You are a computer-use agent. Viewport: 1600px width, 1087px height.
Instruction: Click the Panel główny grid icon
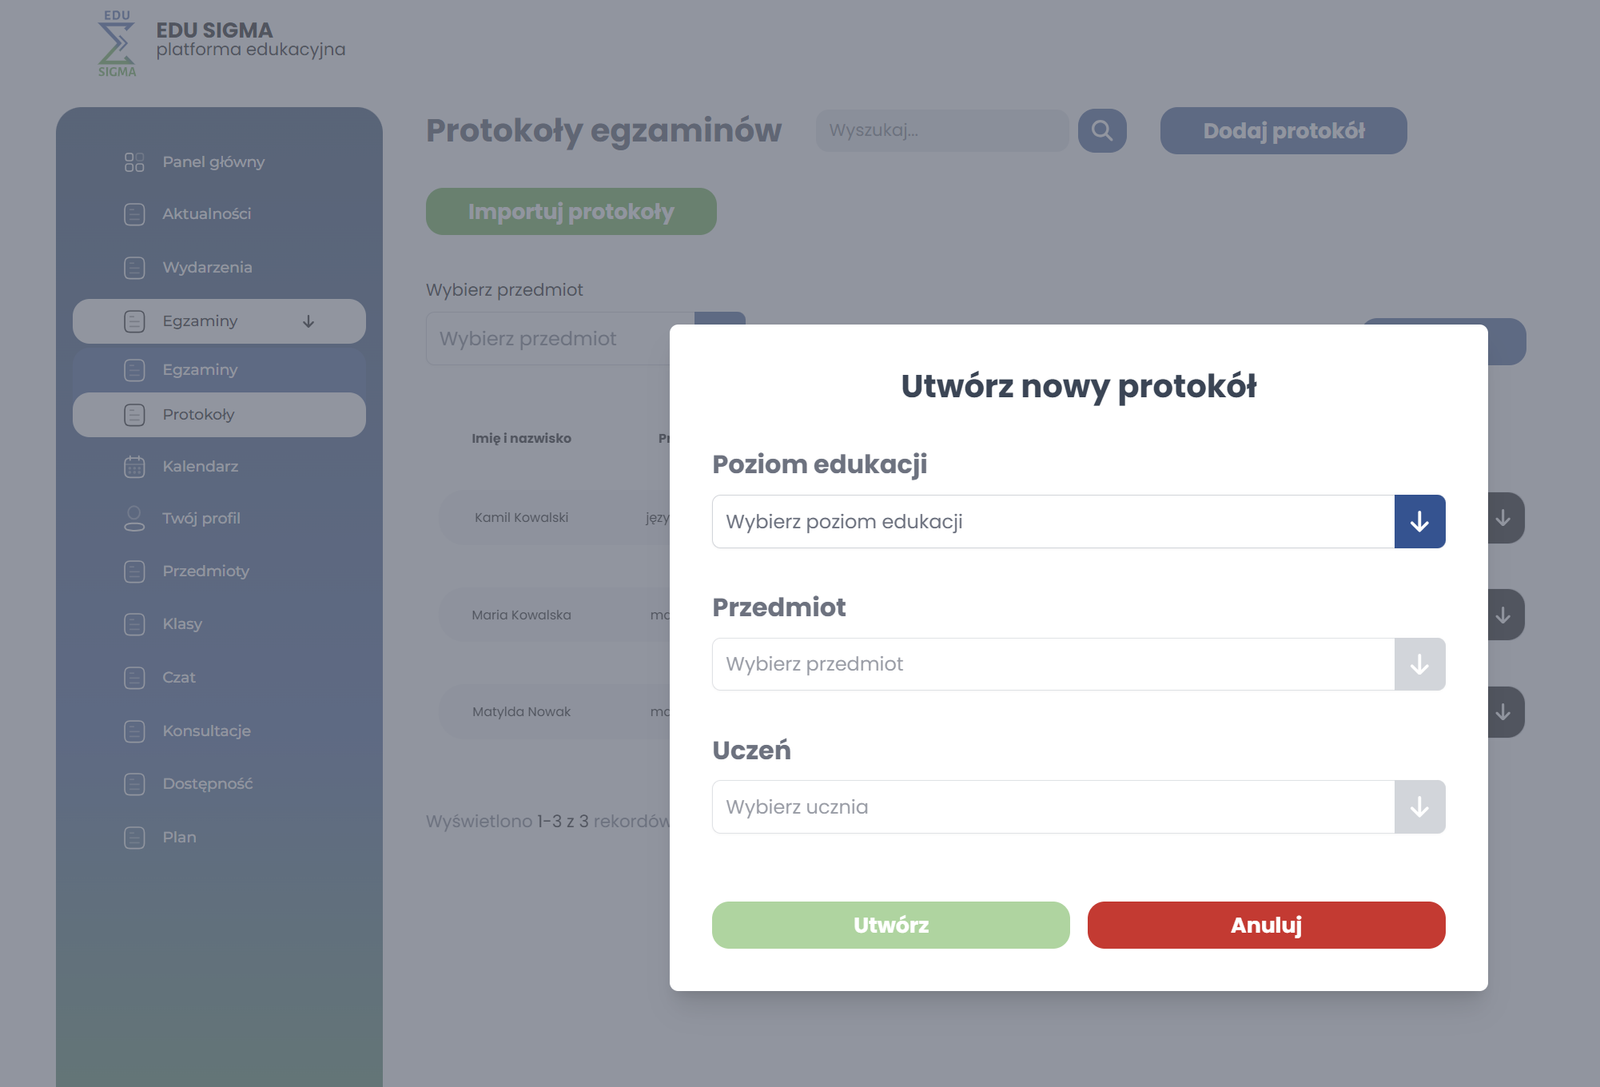[134, 162]
